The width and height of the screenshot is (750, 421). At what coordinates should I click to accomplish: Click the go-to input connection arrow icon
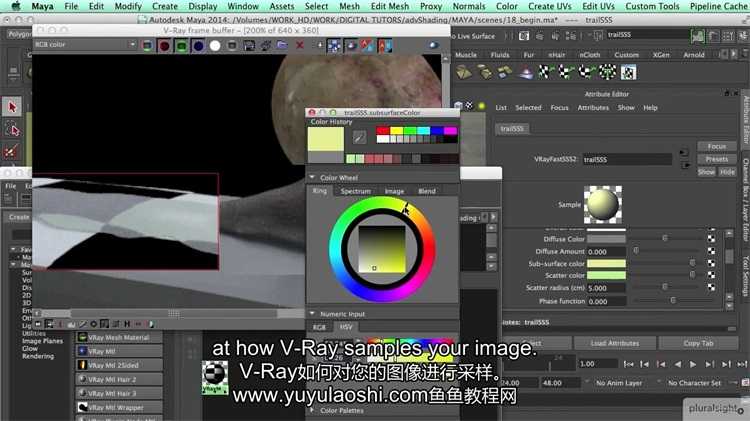pos(684,153)
